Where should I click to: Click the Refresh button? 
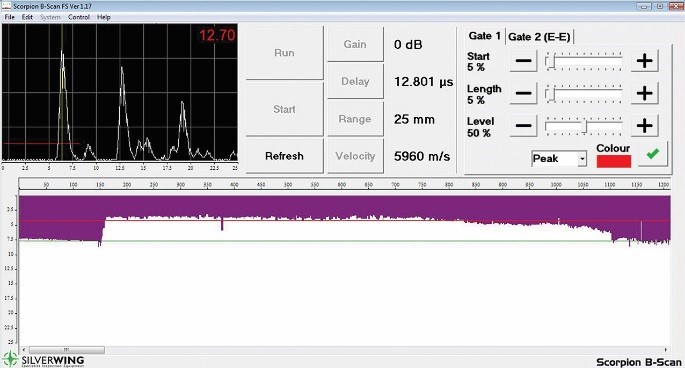tap(284, 156)
